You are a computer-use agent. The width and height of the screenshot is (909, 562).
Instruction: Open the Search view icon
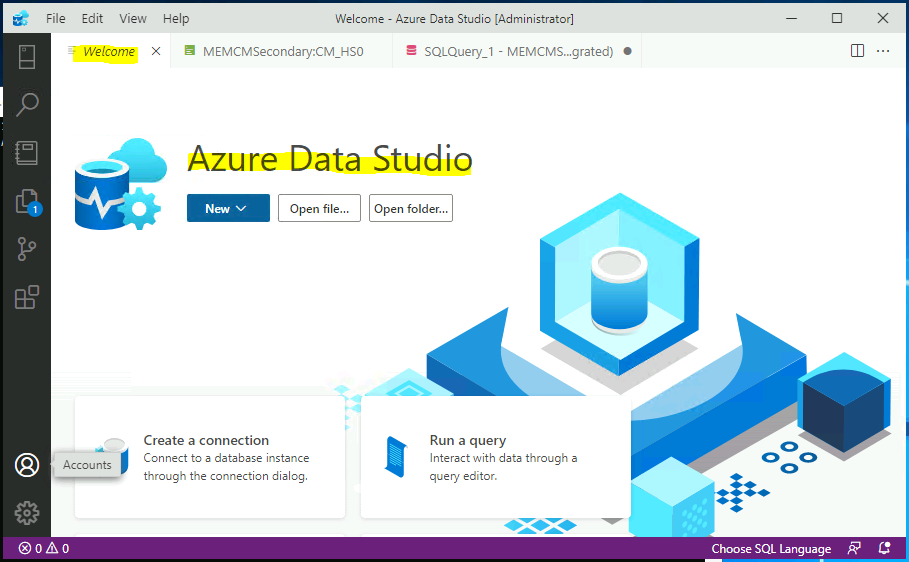[x=27, y=105]
